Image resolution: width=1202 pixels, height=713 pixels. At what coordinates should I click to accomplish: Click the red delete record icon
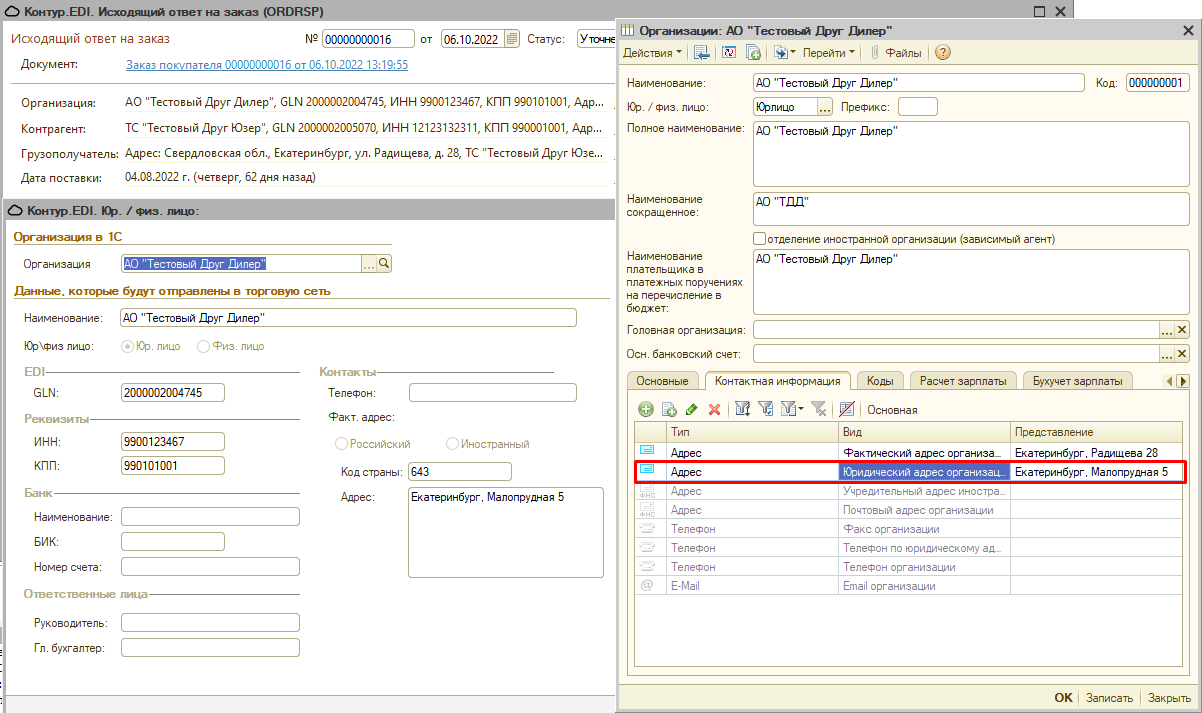tap(714, 409)
